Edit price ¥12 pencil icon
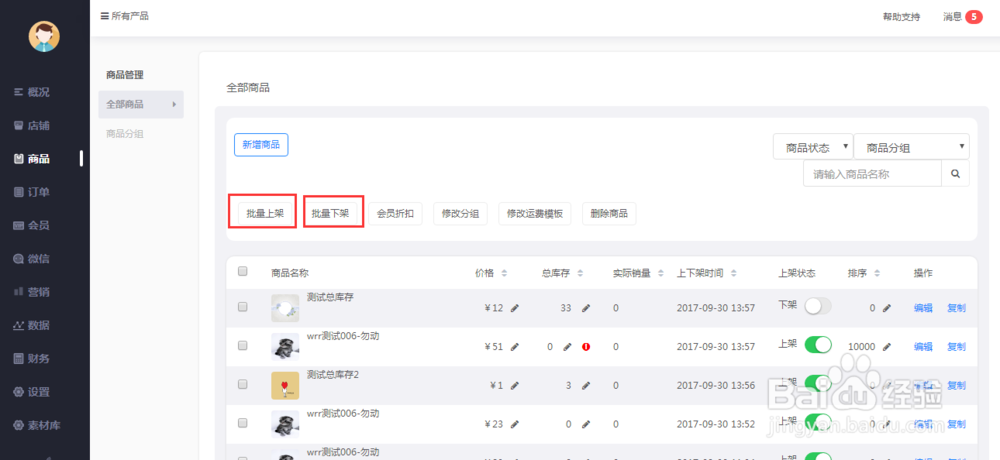1000x460 pixels. pos(515,308)
